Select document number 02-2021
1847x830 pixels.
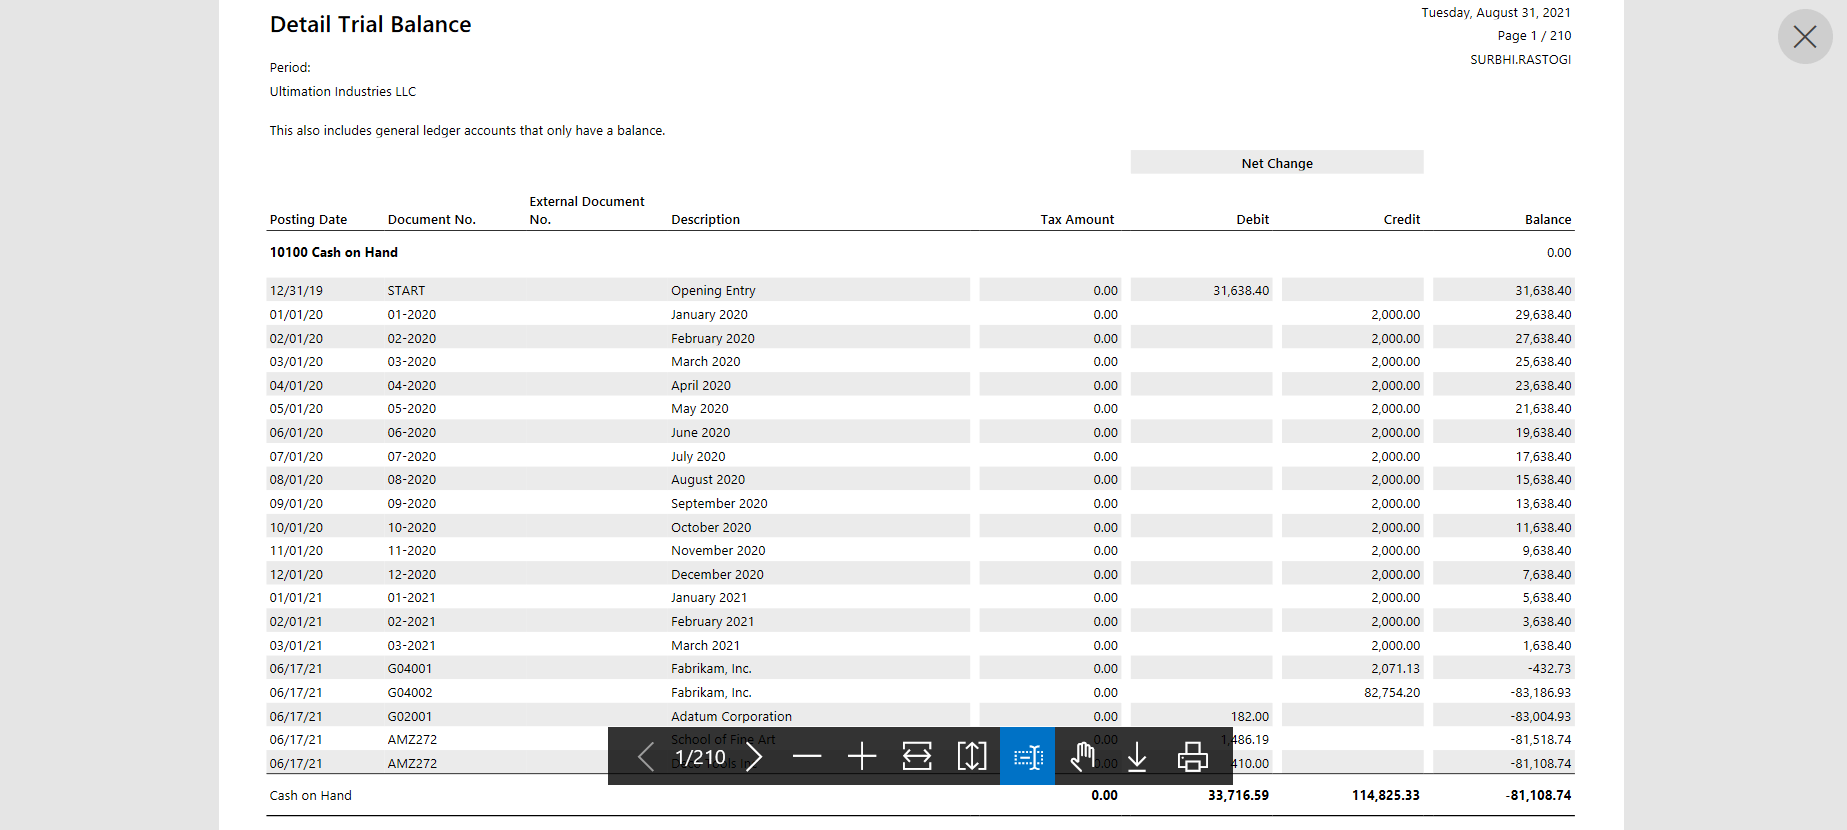(x=412, y=622)
